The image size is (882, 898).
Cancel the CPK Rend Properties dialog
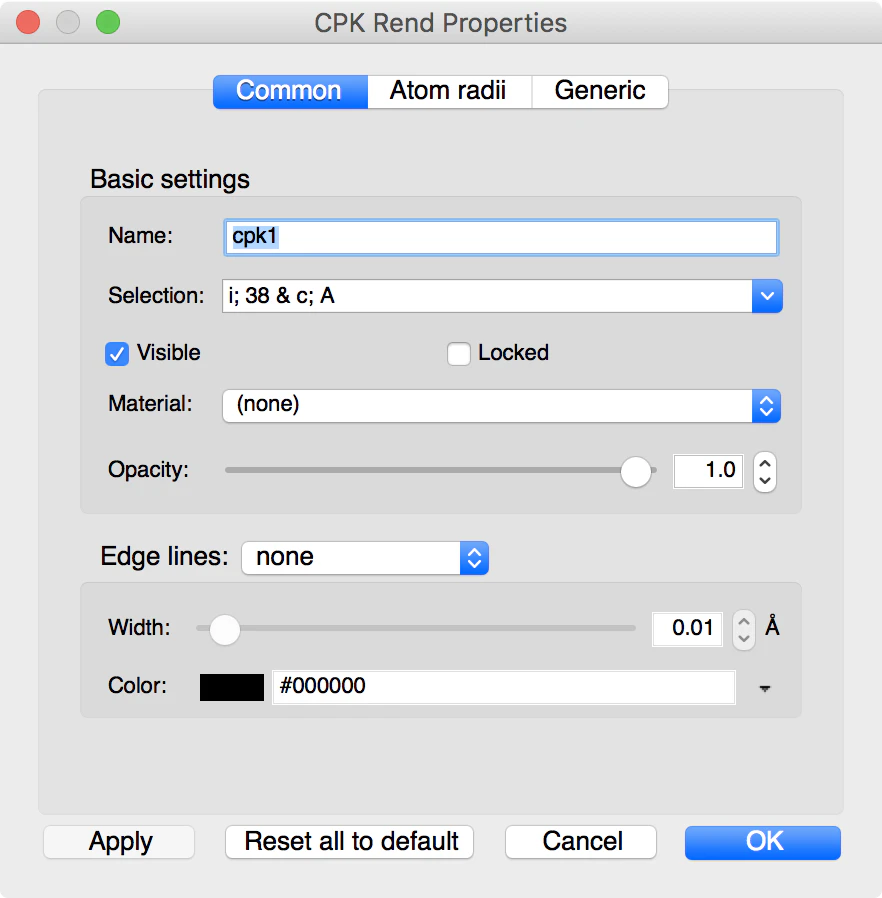tap(581, 842)
